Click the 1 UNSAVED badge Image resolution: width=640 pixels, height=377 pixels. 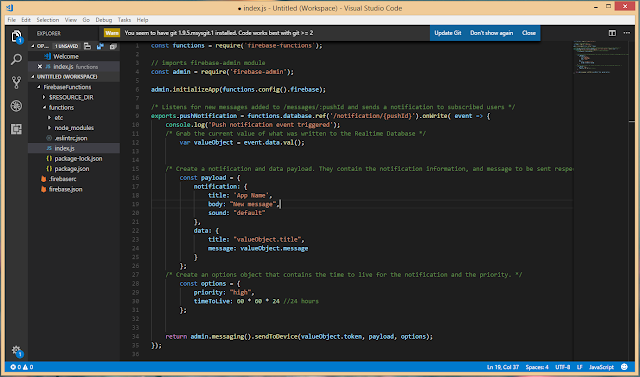click(x=67, y=46)
